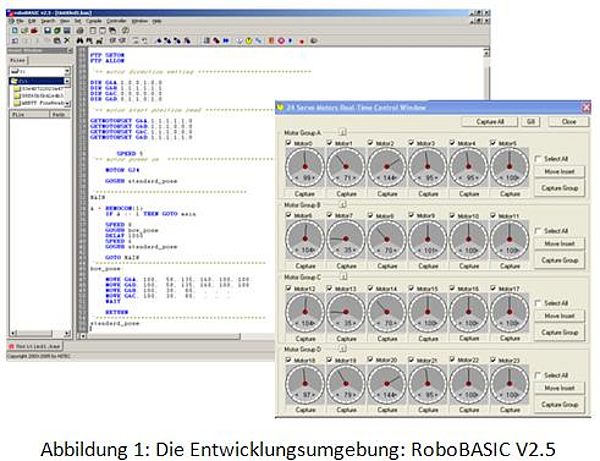This screenshot has width=600, height=461.
Task: Click the black X delete icon in toolbar
Action: (x=67, y=40)
